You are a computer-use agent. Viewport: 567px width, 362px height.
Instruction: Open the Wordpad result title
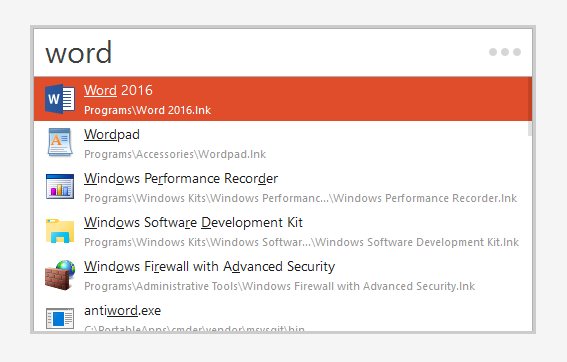(112, 135)
